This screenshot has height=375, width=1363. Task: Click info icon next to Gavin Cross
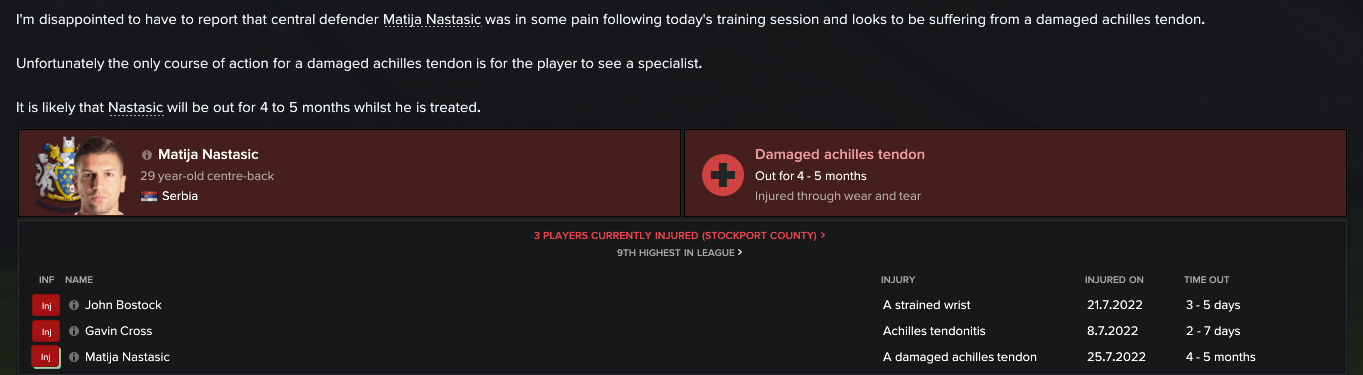(74, 331)
